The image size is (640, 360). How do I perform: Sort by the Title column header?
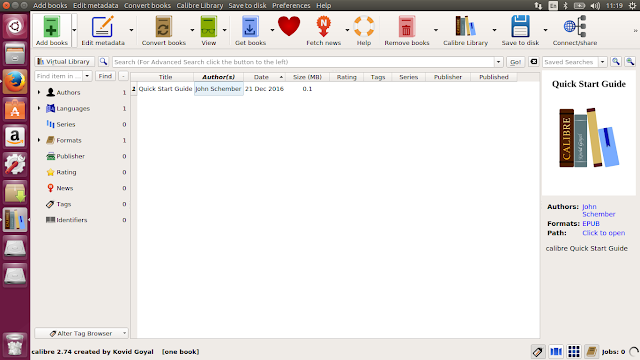pos(165,77)
